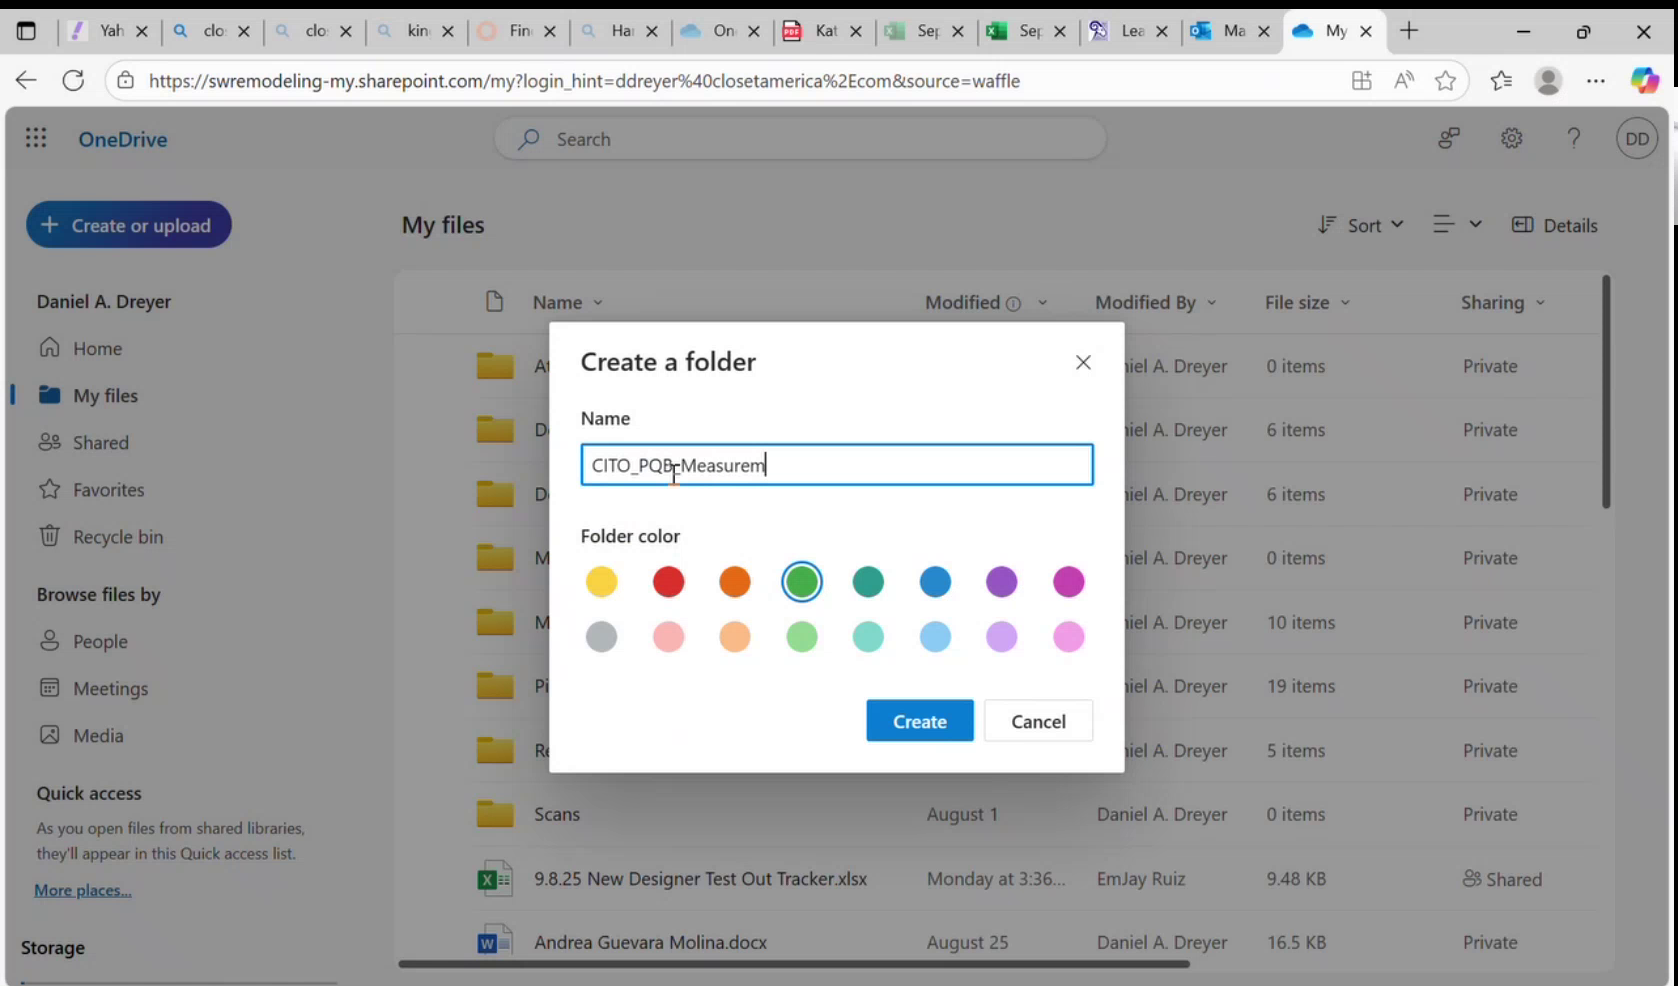Switch to the Shared sidebar section
Image resolution: width=1678 pixels, height=986 pixels.
point(100,442)
